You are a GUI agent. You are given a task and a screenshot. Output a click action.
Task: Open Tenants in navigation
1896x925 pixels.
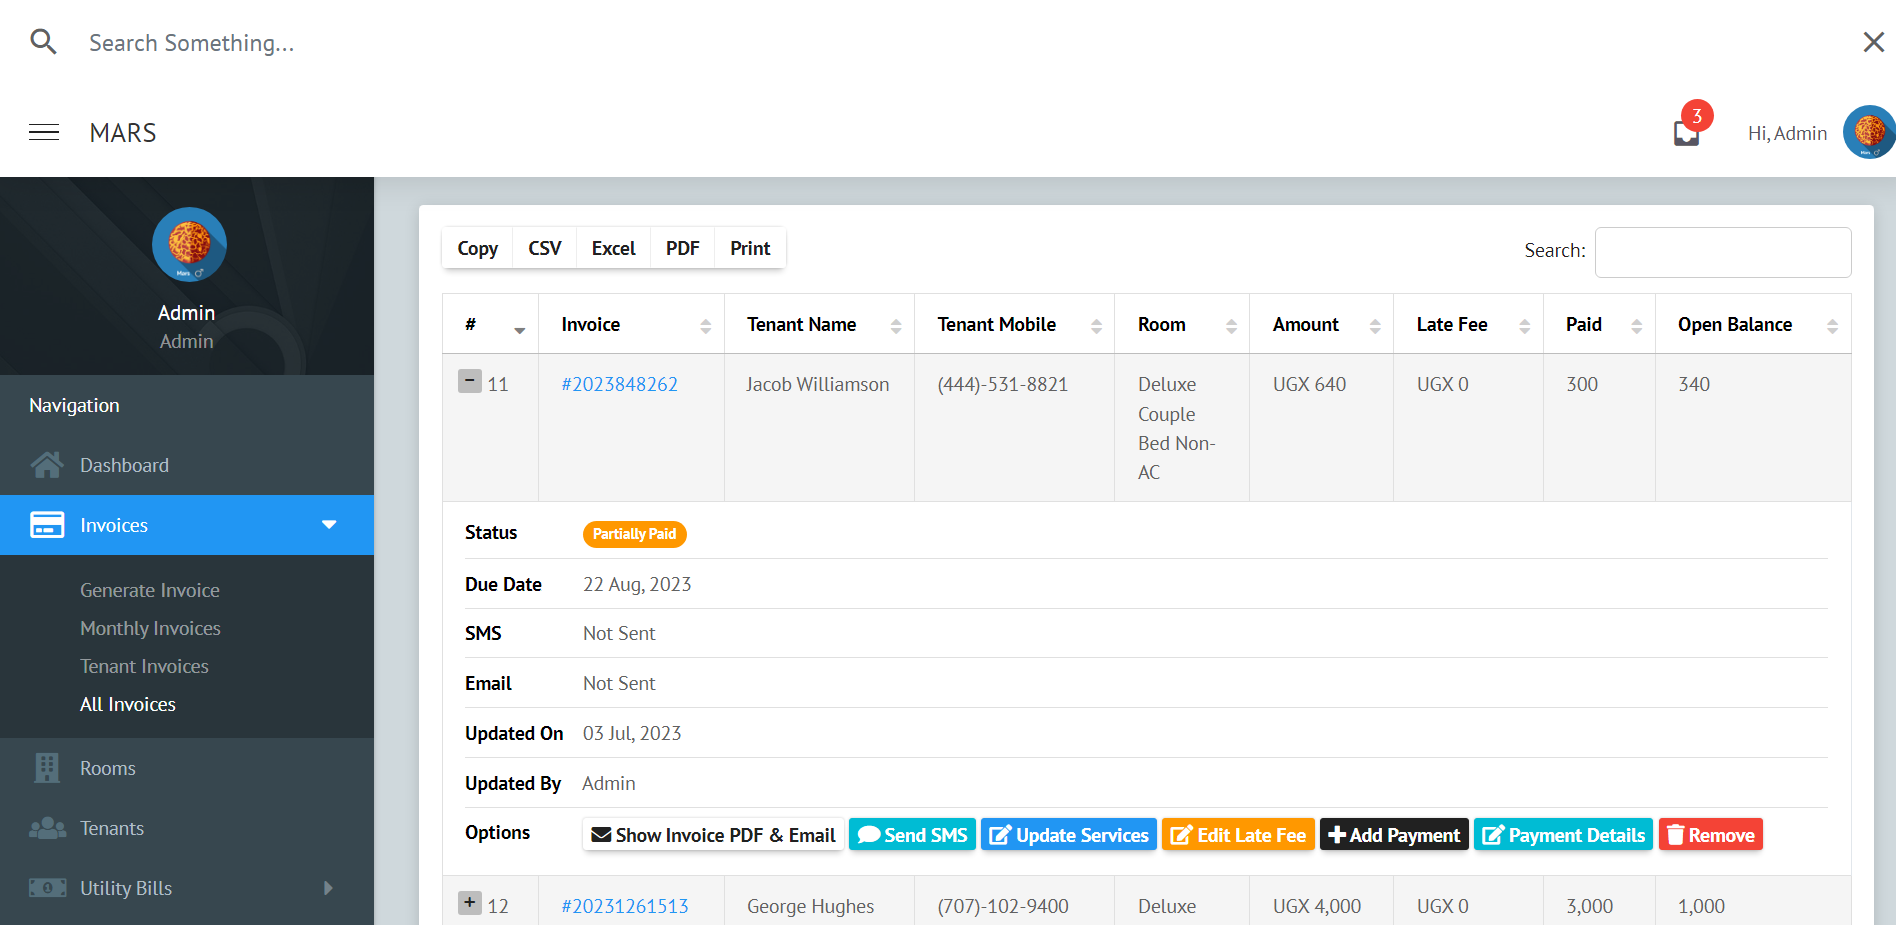tap(112, 828)
